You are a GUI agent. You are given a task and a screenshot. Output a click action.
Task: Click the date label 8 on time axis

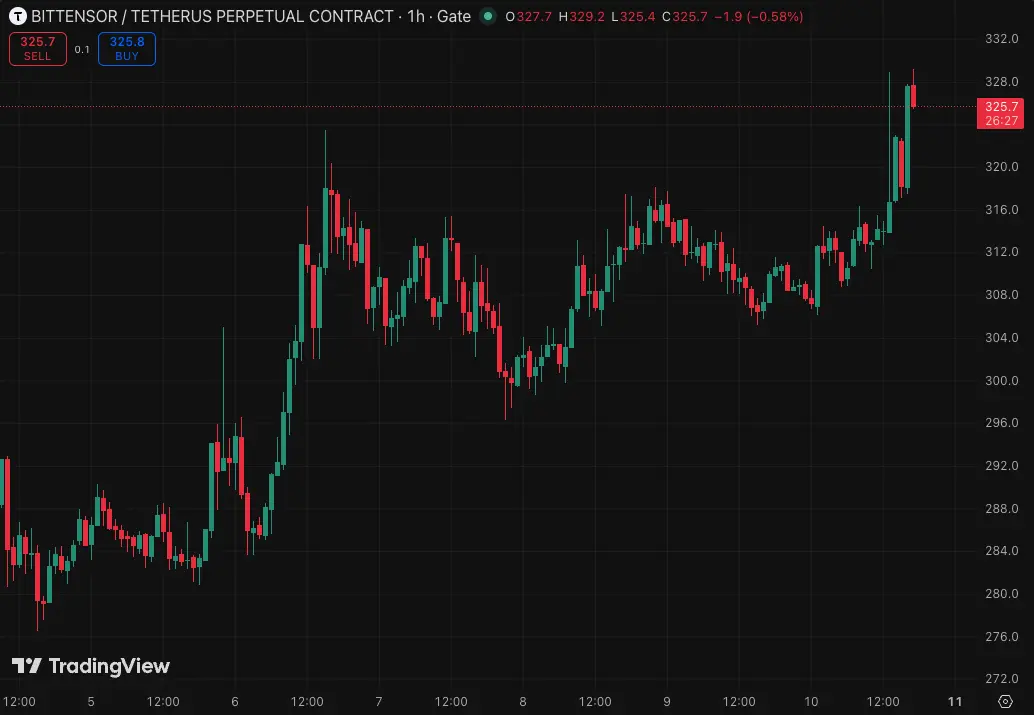(523, 702)
